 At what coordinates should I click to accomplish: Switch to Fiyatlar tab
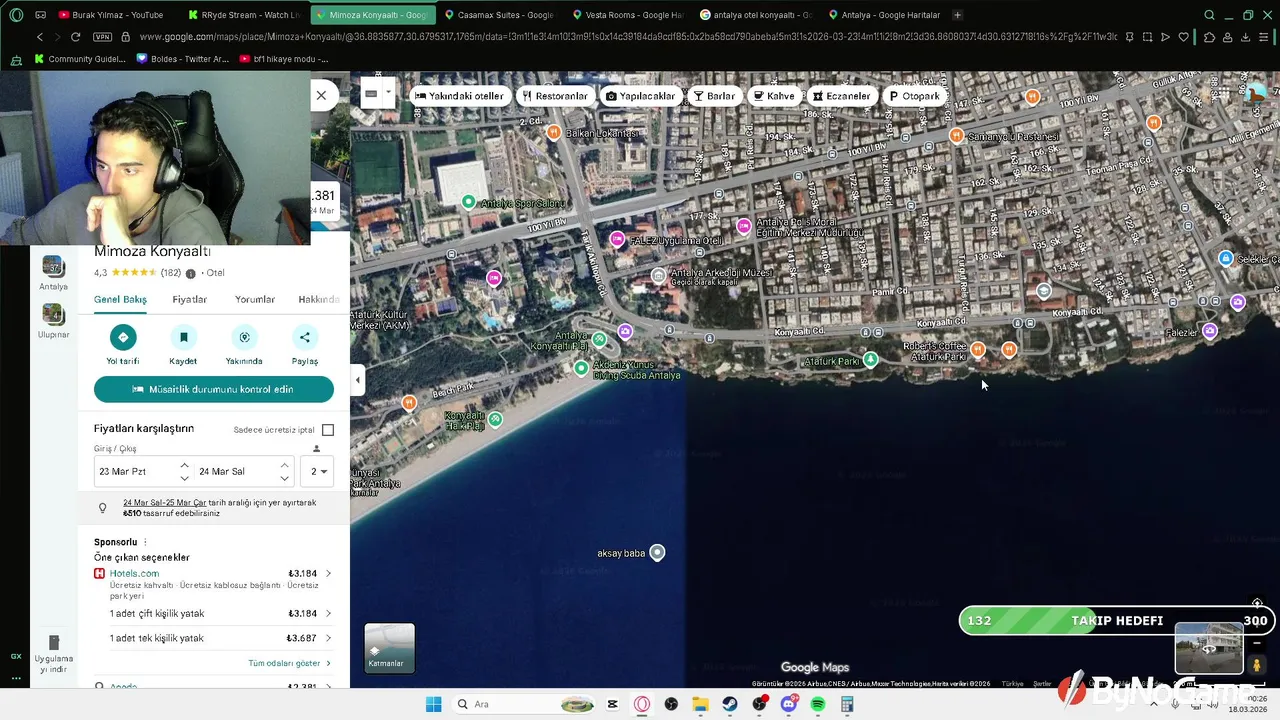pos(190,299)
